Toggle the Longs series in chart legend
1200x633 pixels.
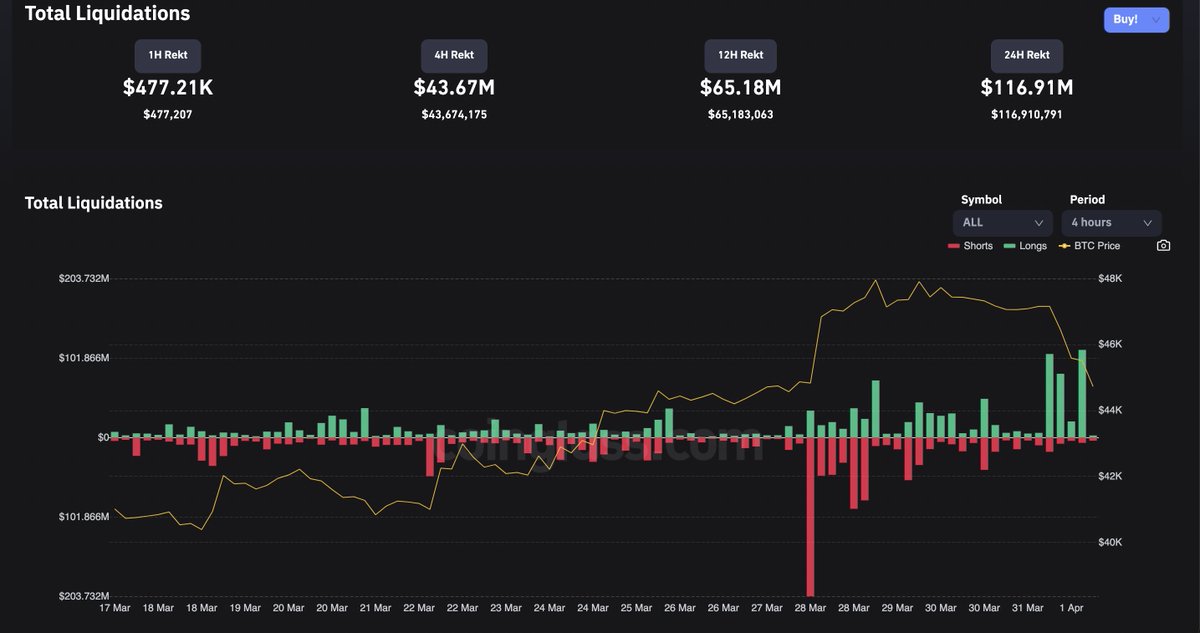coord(1025,246)
